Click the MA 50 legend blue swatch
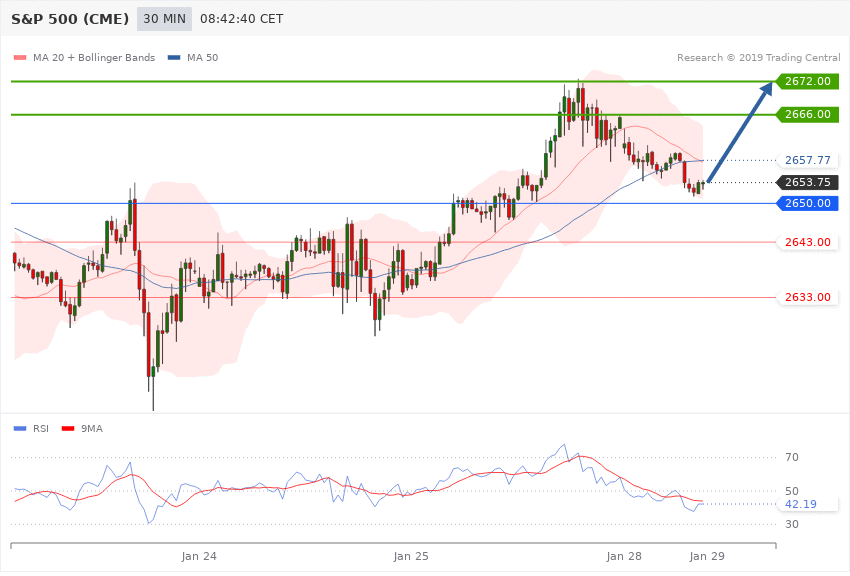 tap(174, 57)
